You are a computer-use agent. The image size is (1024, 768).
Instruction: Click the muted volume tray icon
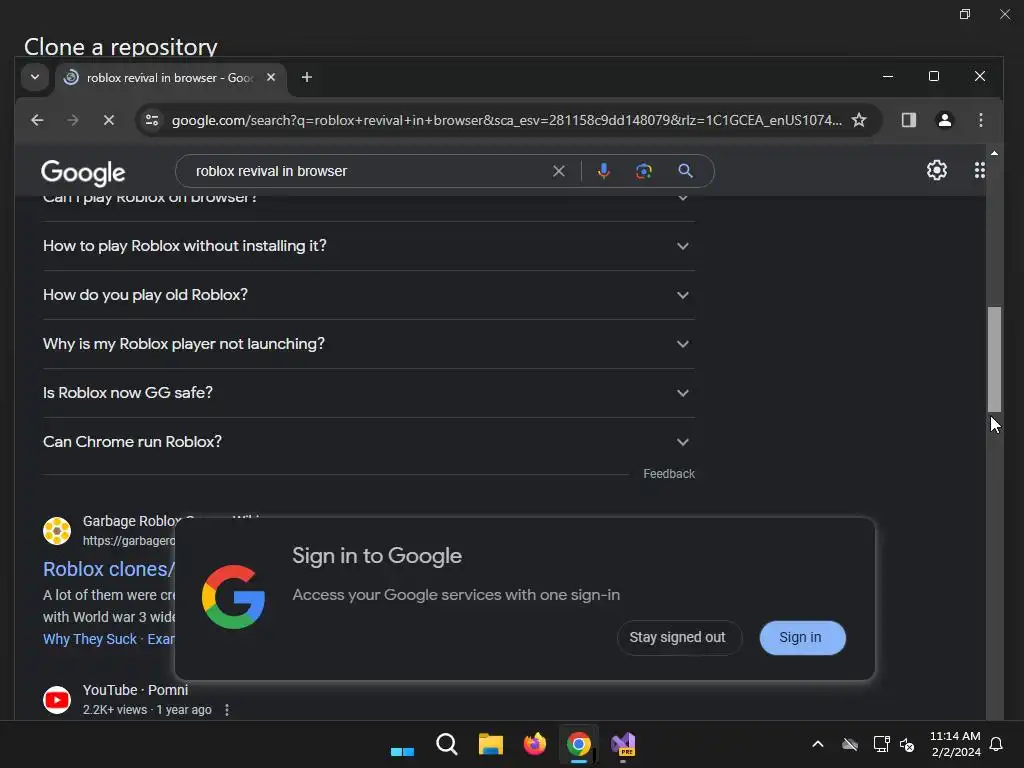(x=906, y=744)
